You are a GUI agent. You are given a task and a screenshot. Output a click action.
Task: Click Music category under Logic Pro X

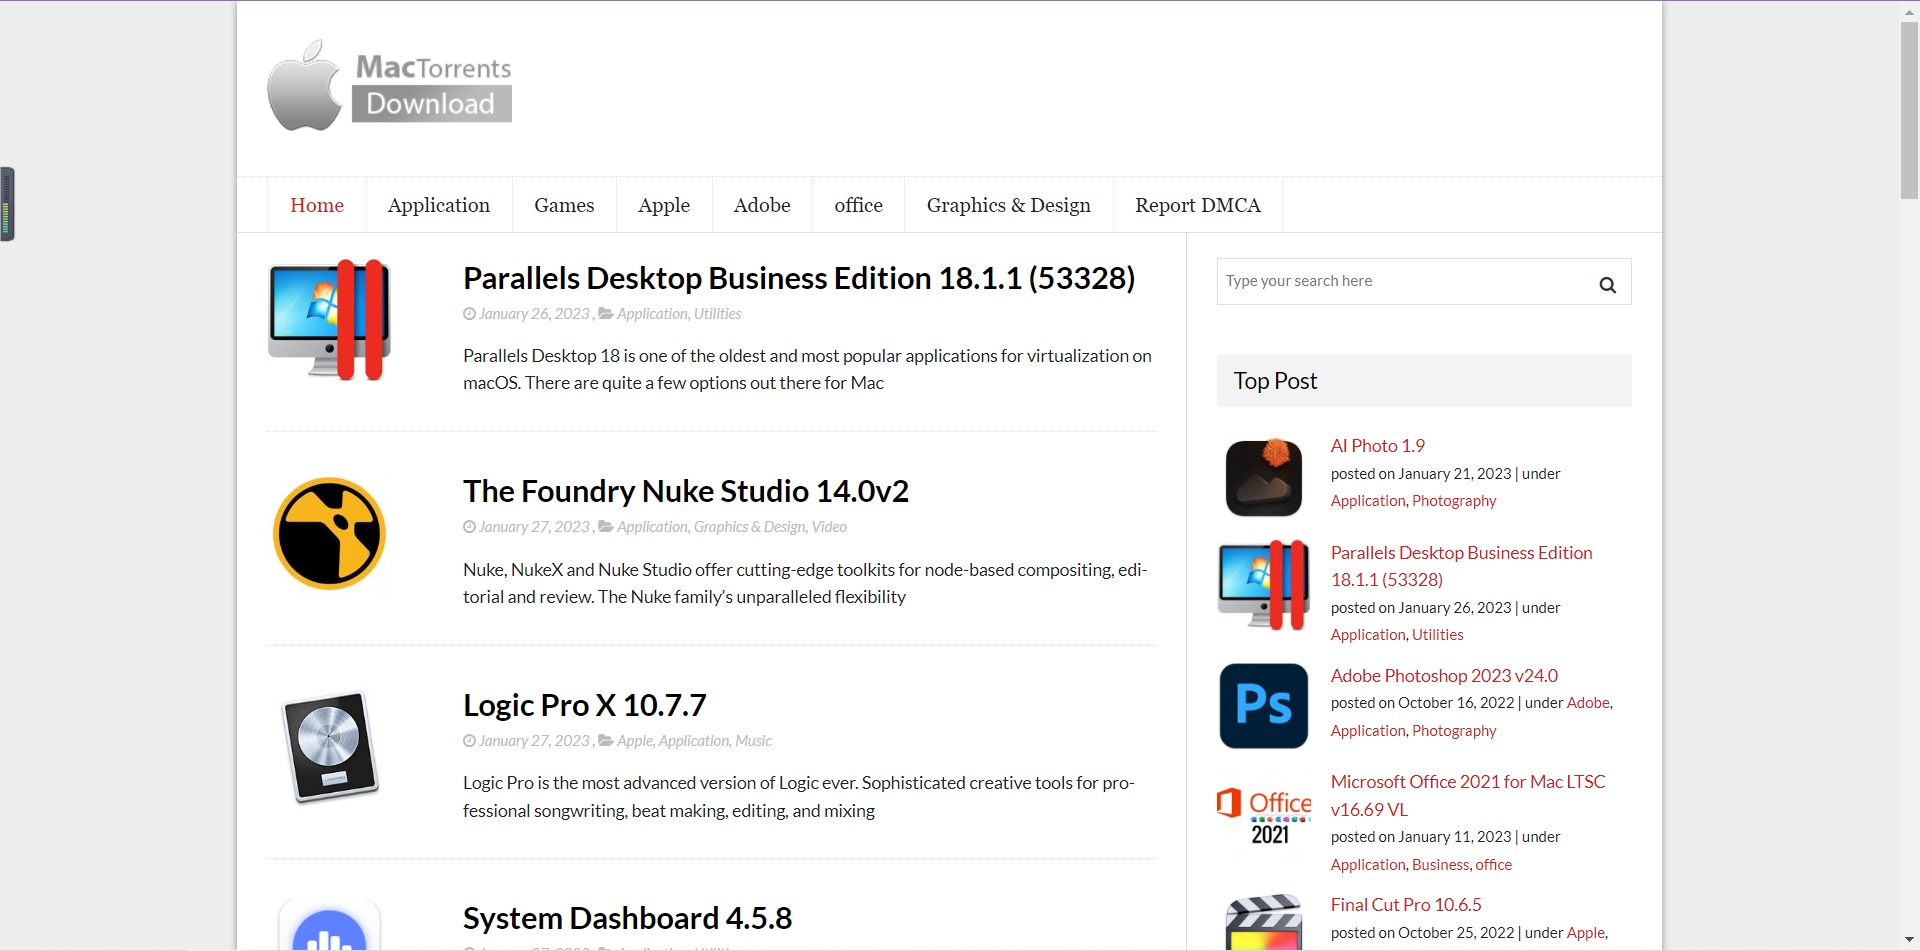[753, 741]
